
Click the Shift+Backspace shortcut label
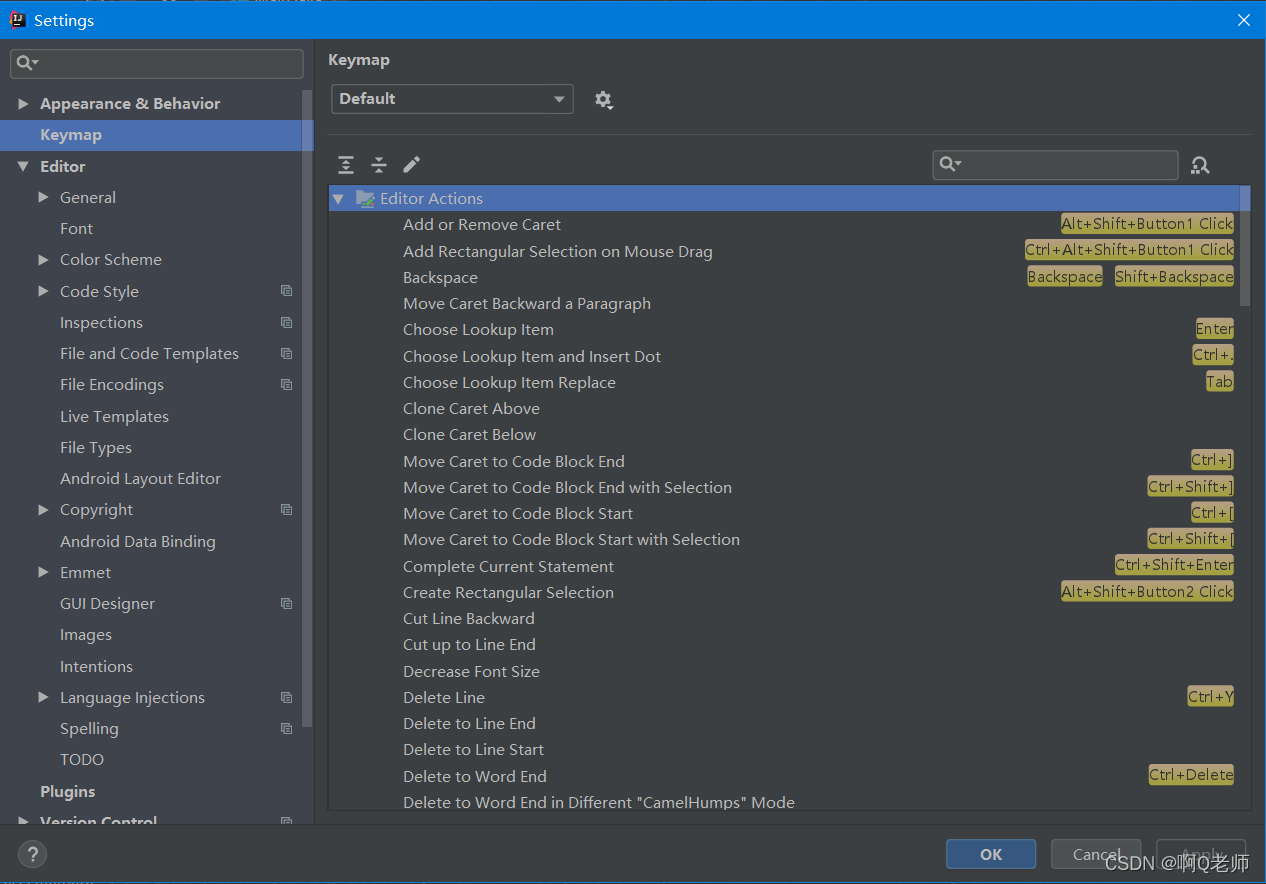click(x=1174, y=277)
